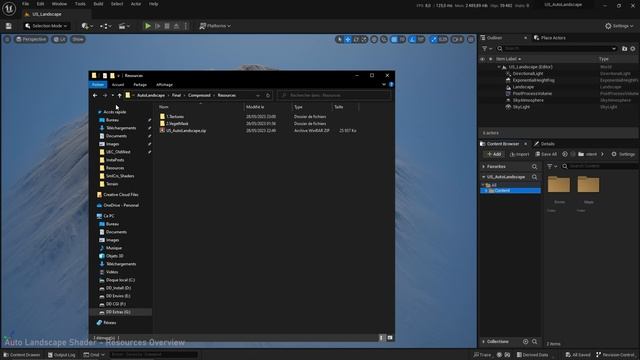Click the stop simulation button
This screenshot has width=640, height=360.
(167, 26)
